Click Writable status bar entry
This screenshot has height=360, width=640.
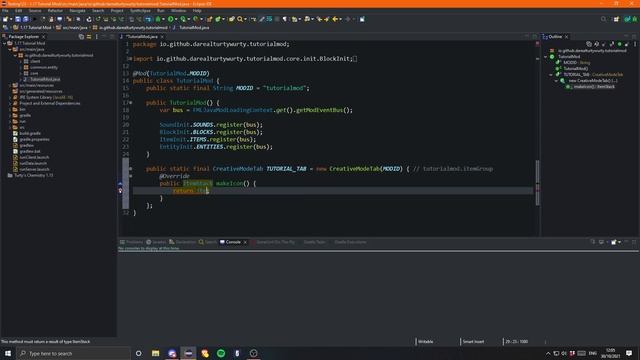click(x=426, y=342)
